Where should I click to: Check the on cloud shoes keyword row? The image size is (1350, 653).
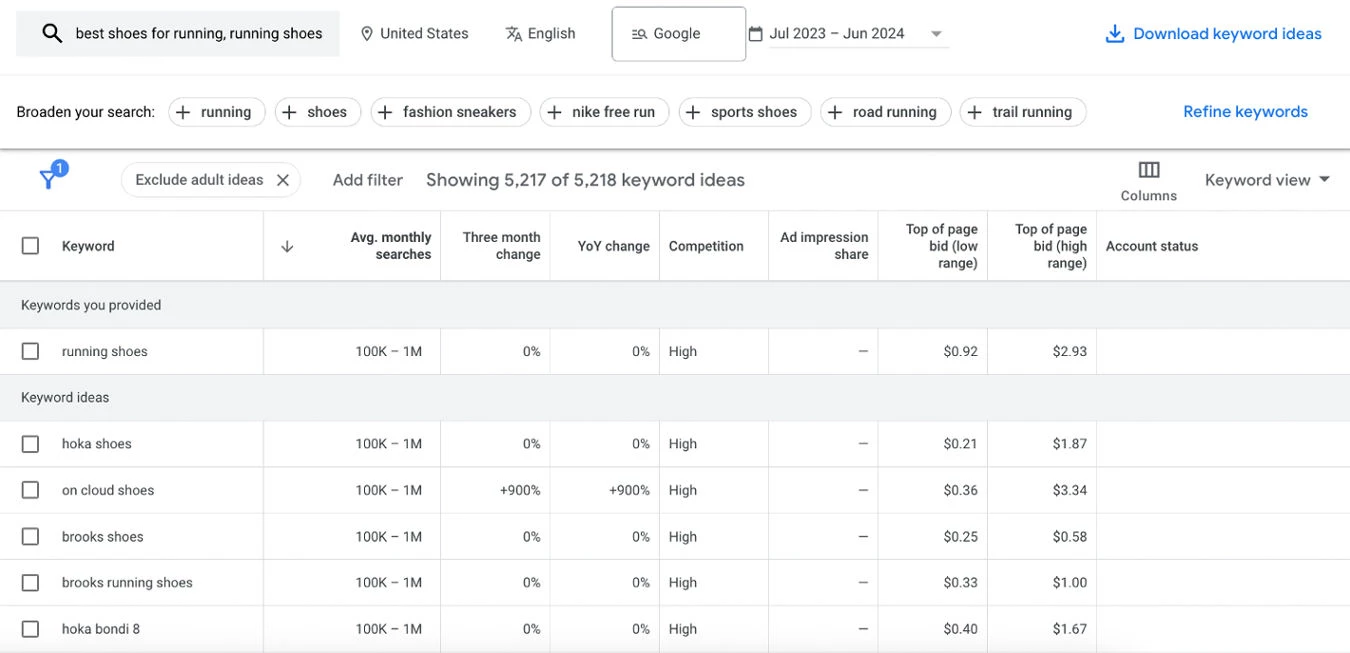pos(31,490)
